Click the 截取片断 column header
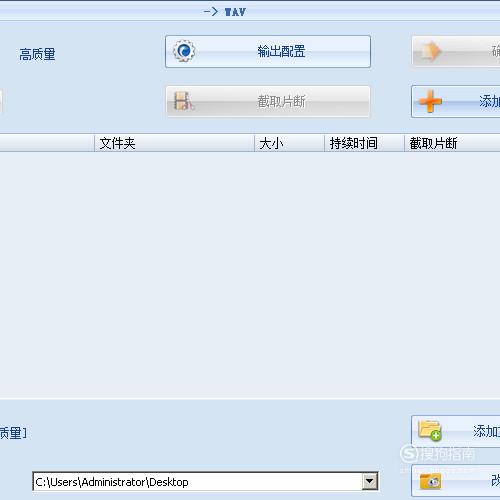The height and width of the screenshot is (500, 500). (452, 143)
